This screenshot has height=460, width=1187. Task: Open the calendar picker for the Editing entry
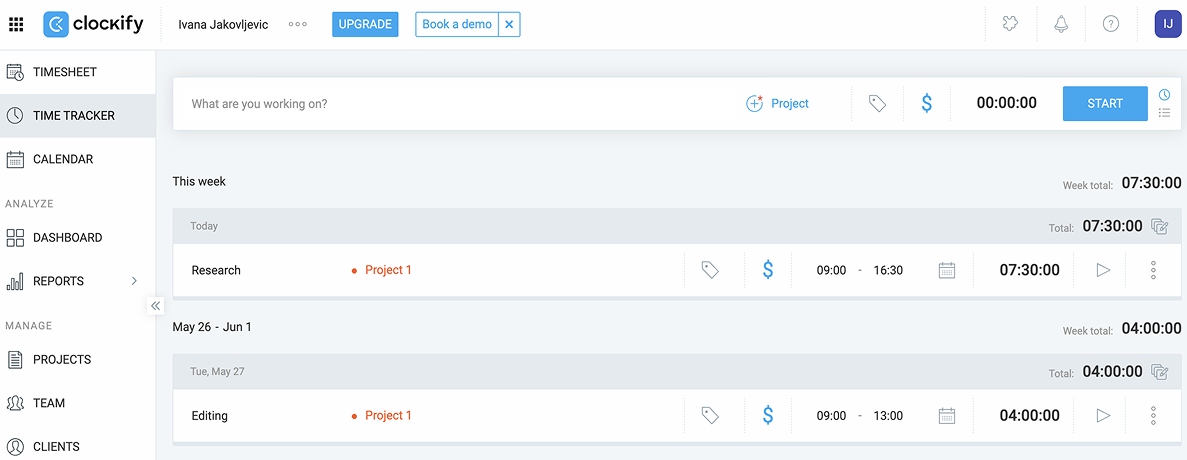[947, 416]
